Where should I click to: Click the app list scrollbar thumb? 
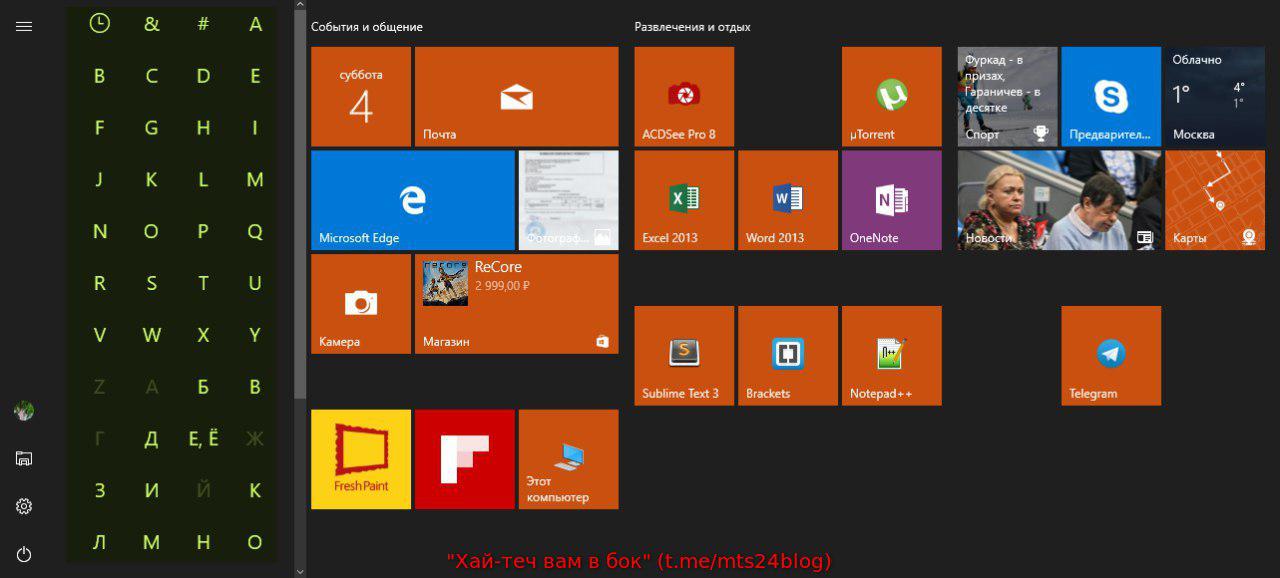pos(300,206)
